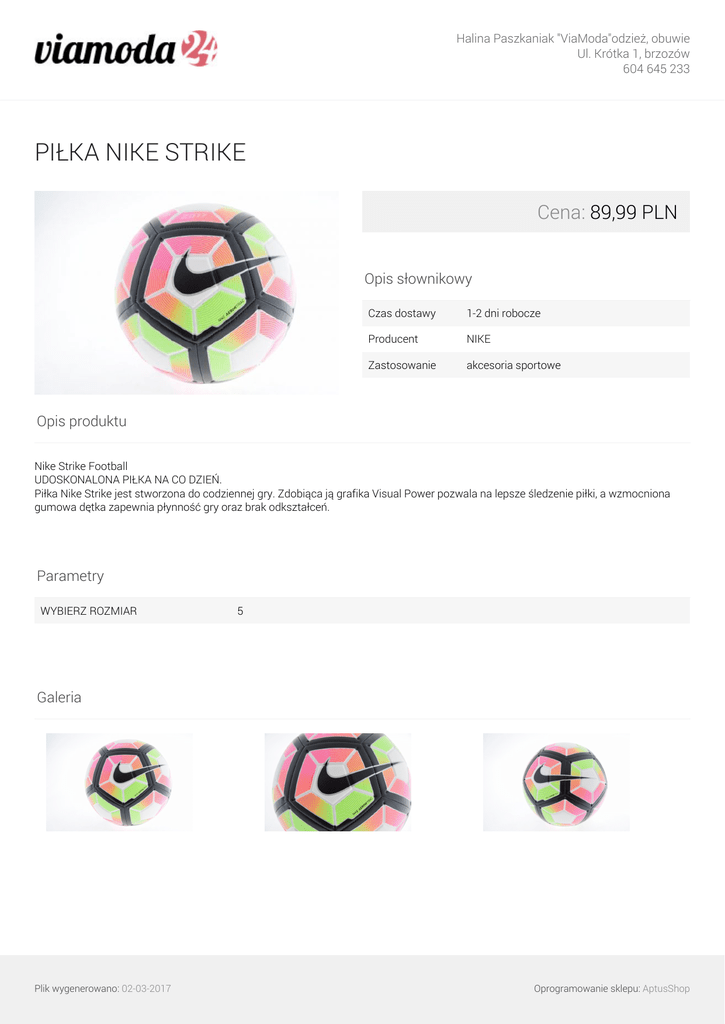Click the 89,99 PLN price box
Screen dimensions: 725x1024
526,212
